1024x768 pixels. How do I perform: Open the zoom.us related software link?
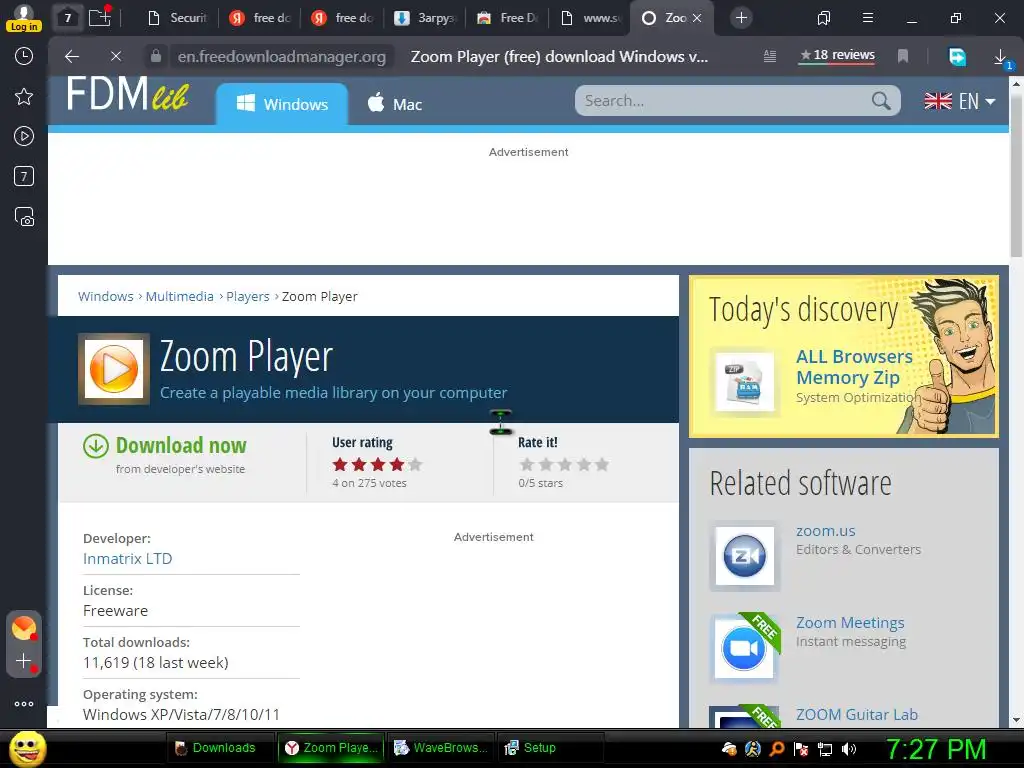tap(825, 531)
